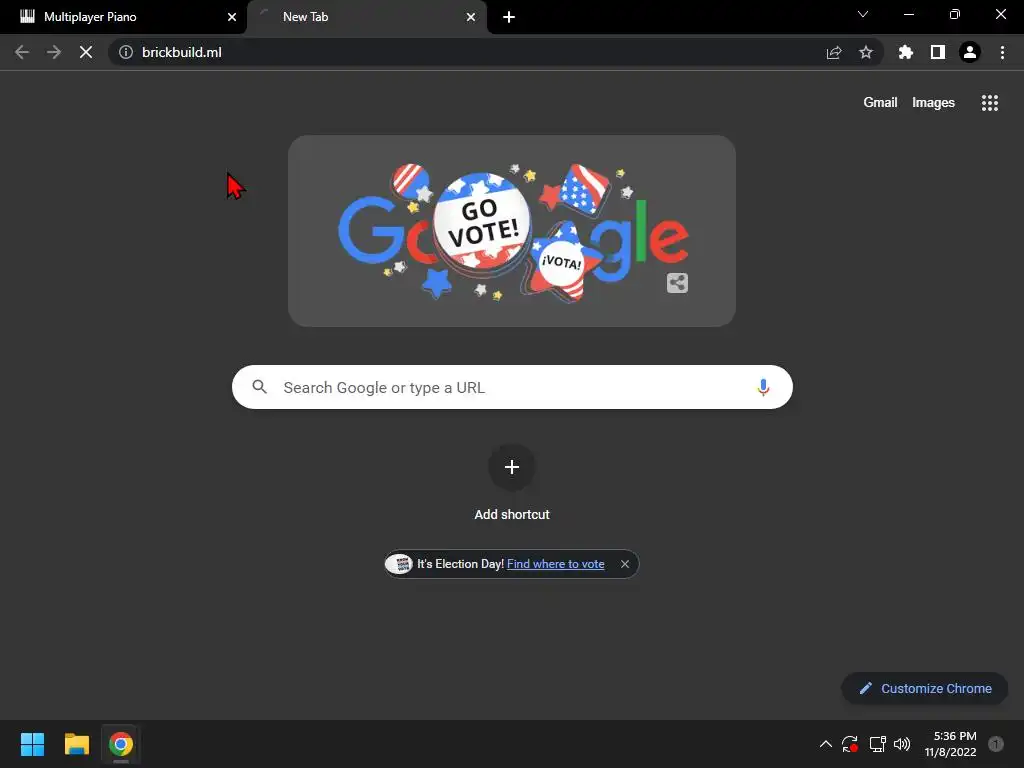
Task: Open network settings from tray
Action: point(877,744)
